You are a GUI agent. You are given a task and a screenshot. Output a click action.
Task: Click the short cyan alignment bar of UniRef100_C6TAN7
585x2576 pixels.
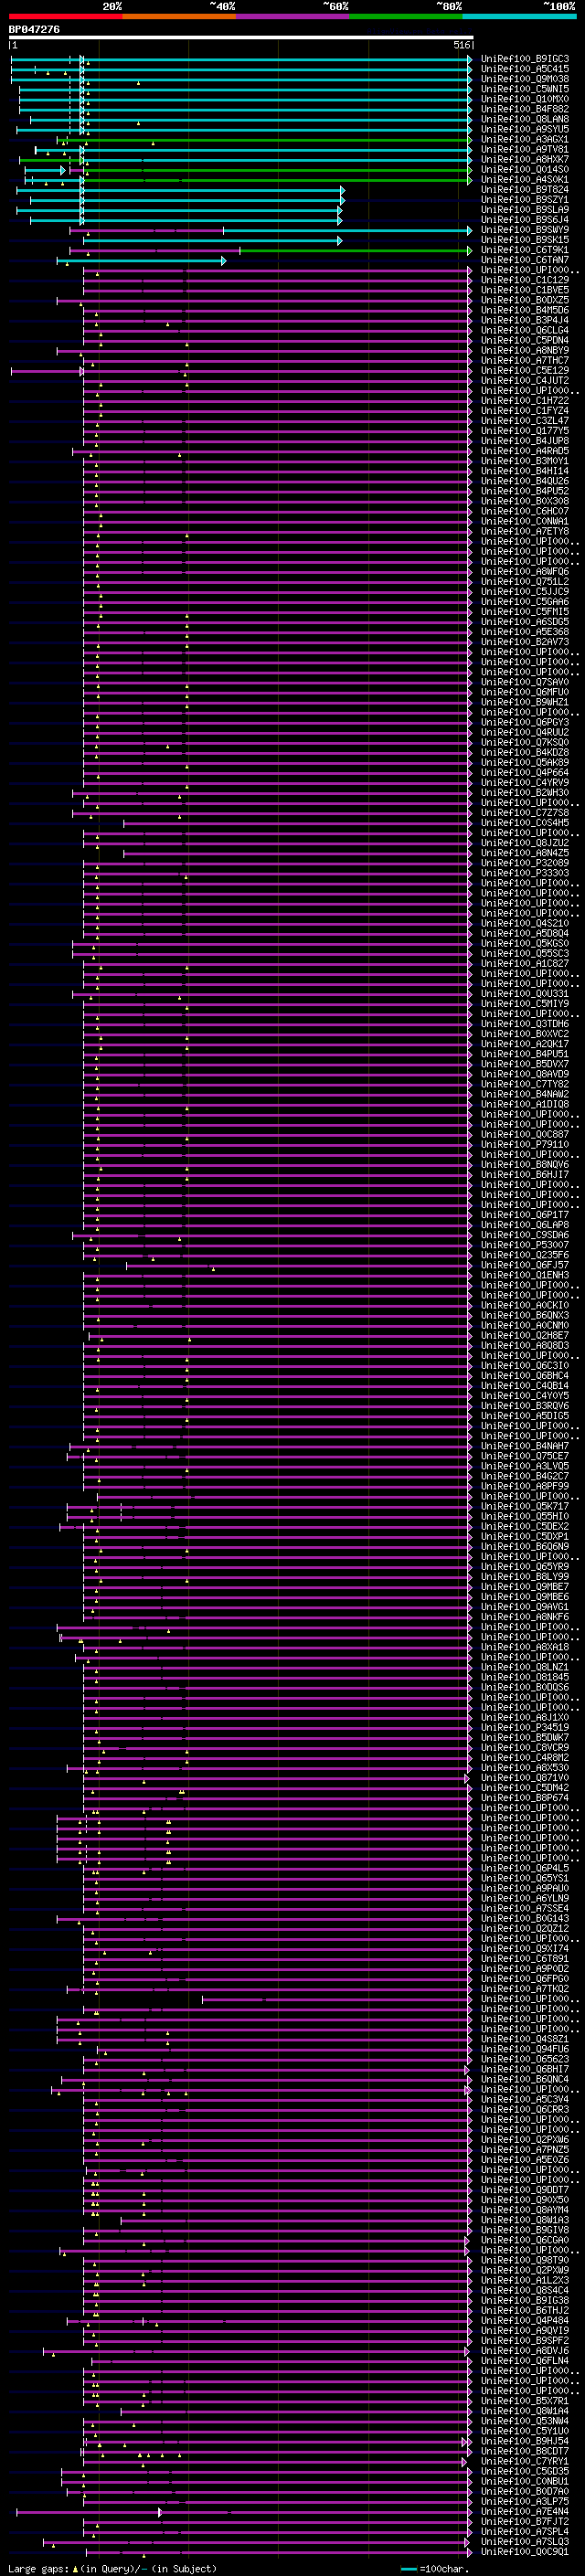141,260
